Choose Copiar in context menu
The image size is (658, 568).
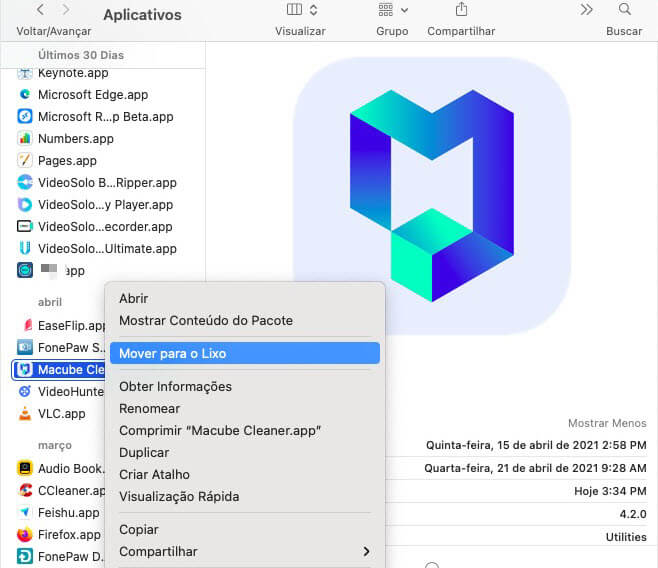[x=245, y=529]
